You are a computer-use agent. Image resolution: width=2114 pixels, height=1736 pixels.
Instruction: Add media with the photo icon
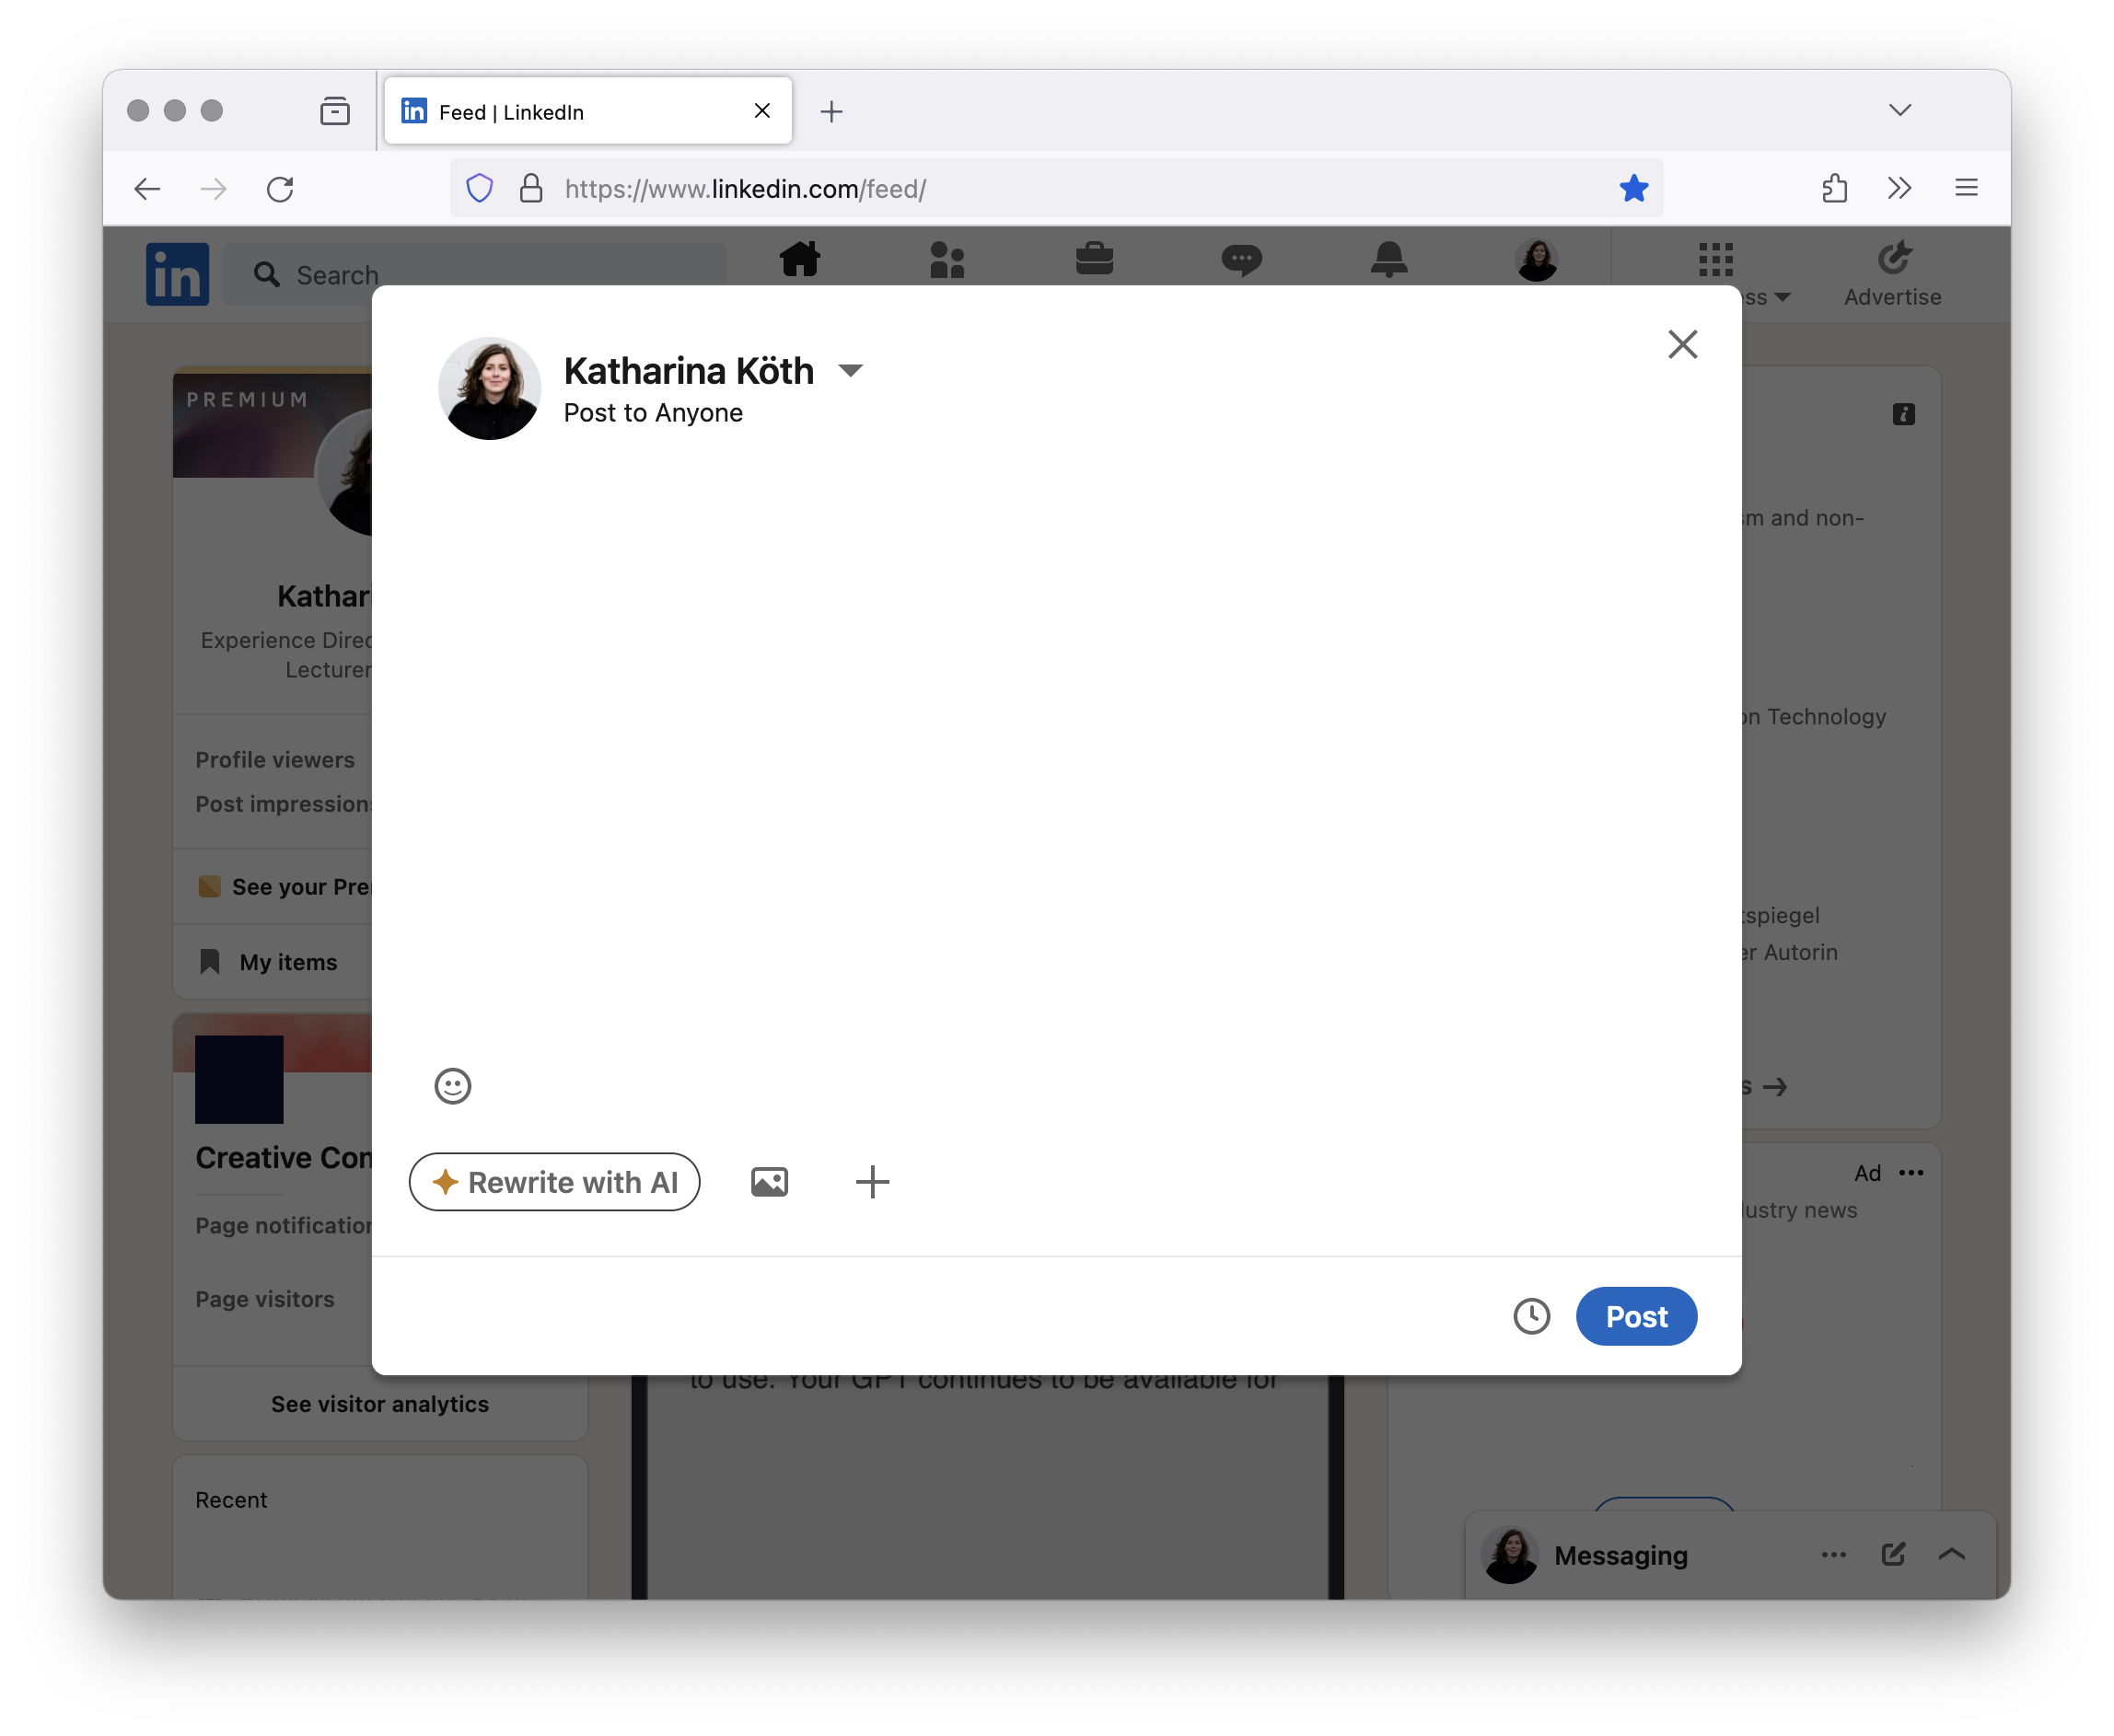[x=769, y=1182]
